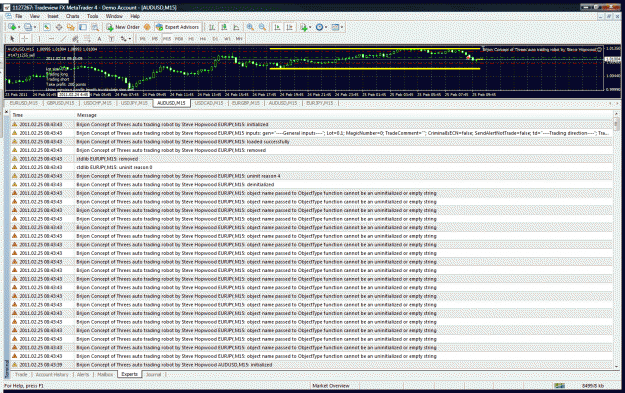Open the Profiles toolbar icon
Image resolution: width=625 pixels, height=393 pixels.
pyautogui.click(x=28, y=27)
